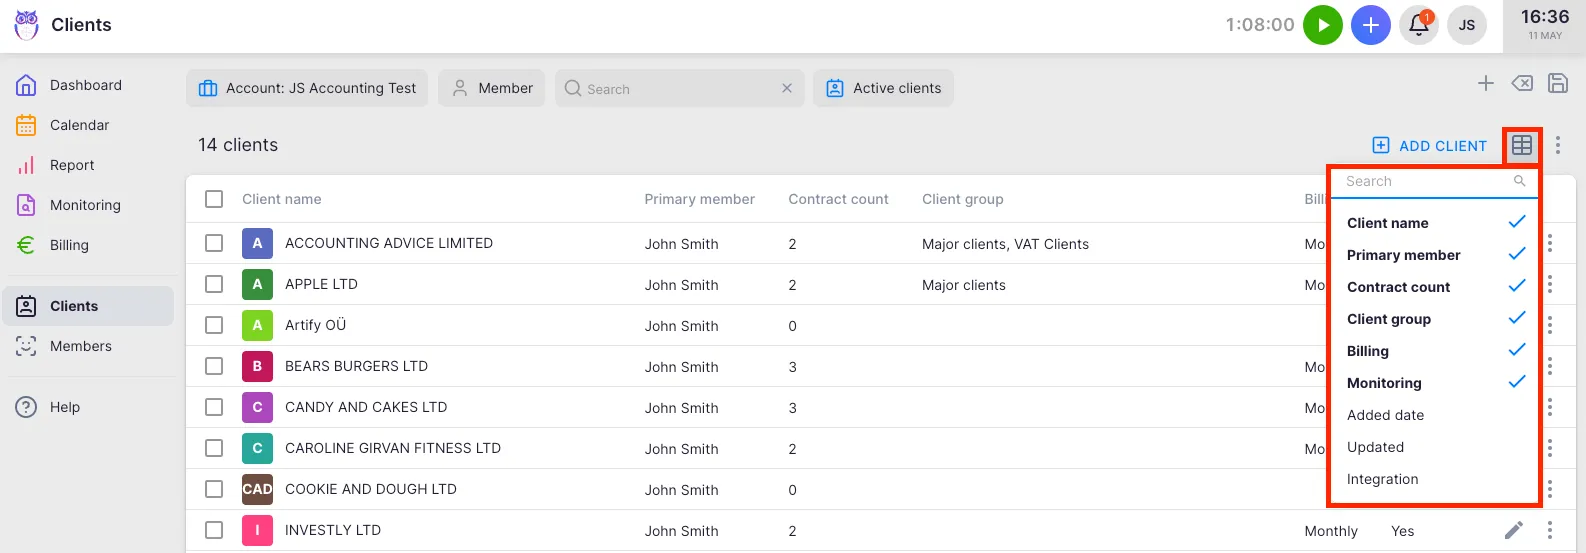Viewport: 1586px width, 553px height.
Task: Click the clear filters backspace icon
Action: (x=1521, y=84)
